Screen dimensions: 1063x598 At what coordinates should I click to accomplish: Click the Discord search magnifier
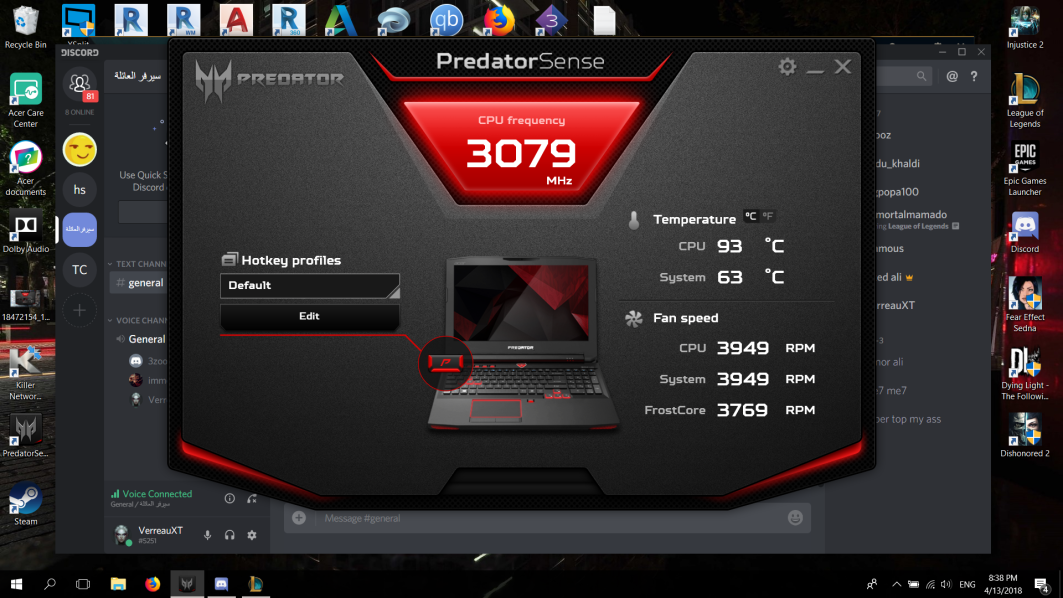(x=921, y=76)
